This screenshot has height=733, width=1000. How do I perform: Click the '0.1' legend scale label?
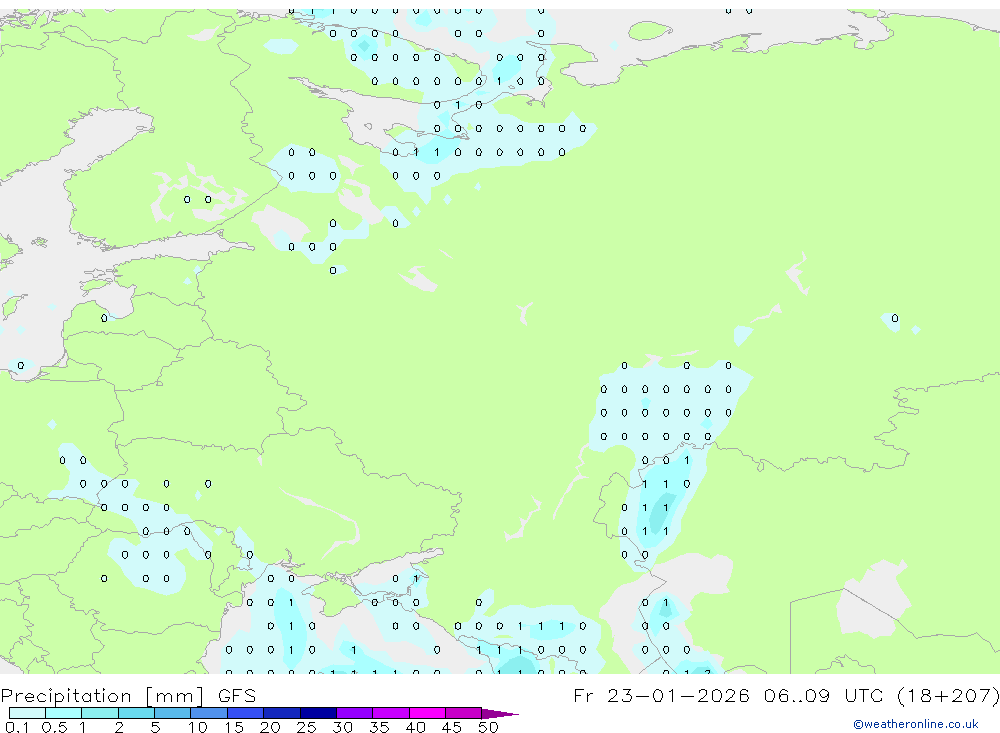coord(17,727)
